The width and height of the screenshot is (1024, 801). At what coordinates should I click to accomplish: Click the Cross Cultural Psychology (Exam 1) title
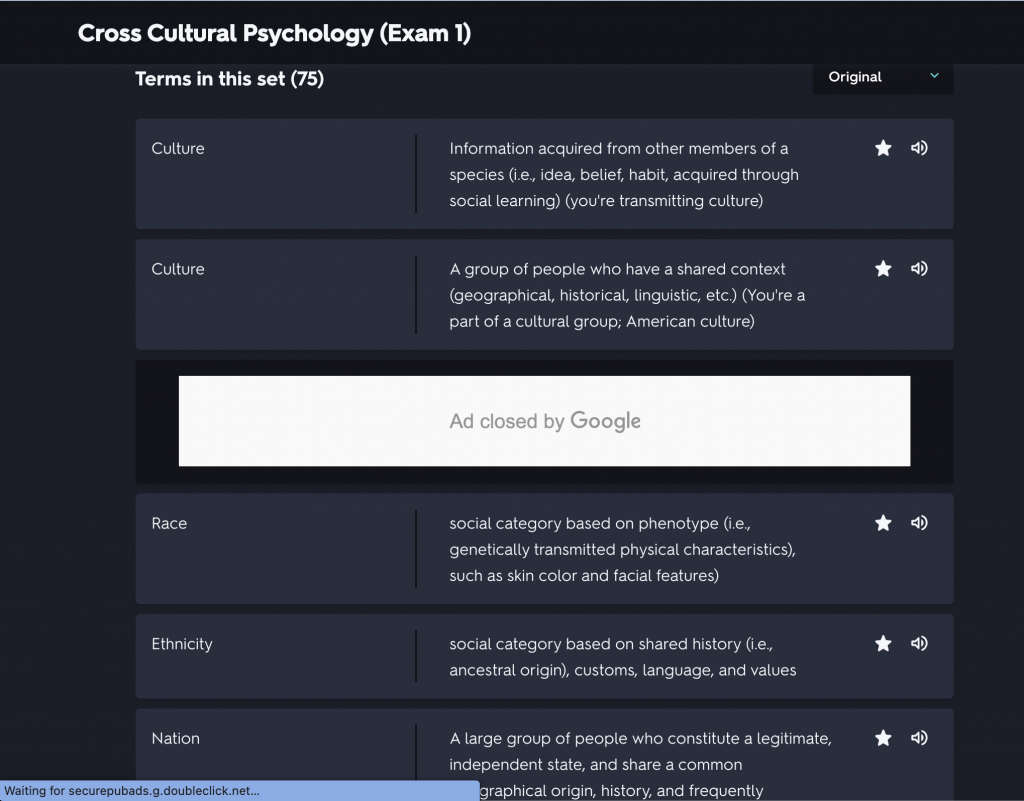(274, 33)
